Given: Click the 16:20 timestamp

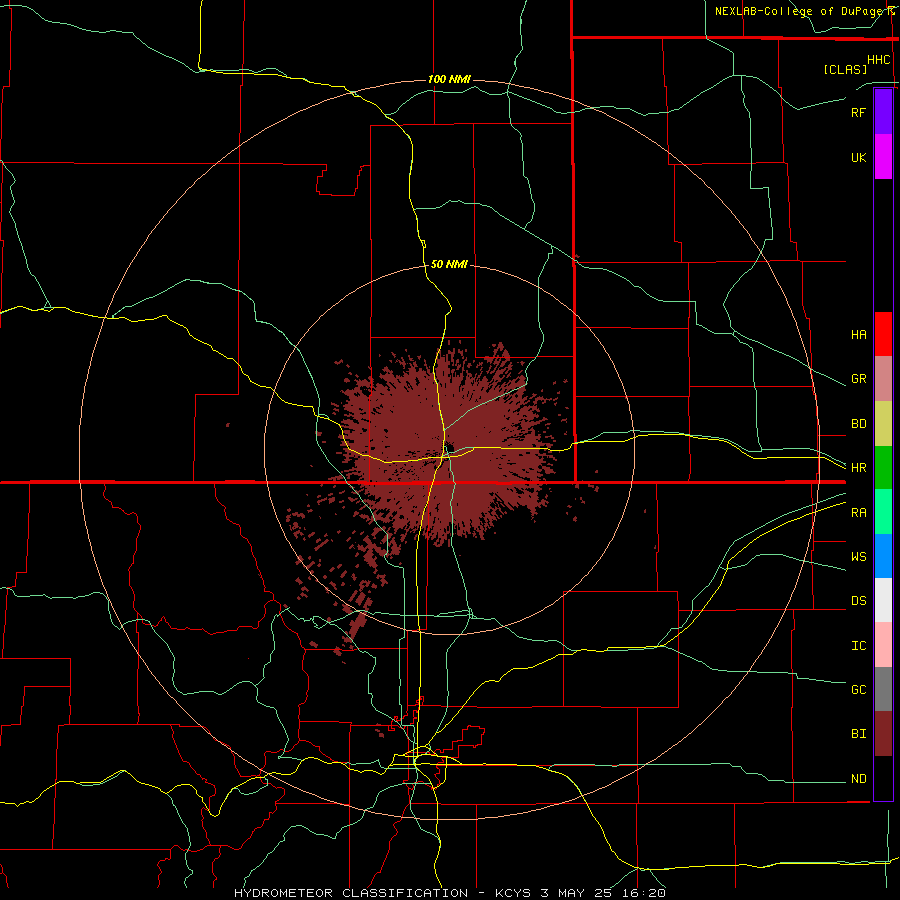Looking at the screenshot, I should [643, 893].
